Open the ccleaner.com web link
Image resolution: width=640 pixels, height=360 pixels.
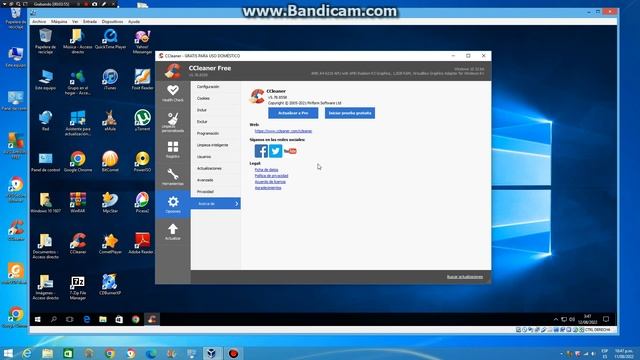283,131
